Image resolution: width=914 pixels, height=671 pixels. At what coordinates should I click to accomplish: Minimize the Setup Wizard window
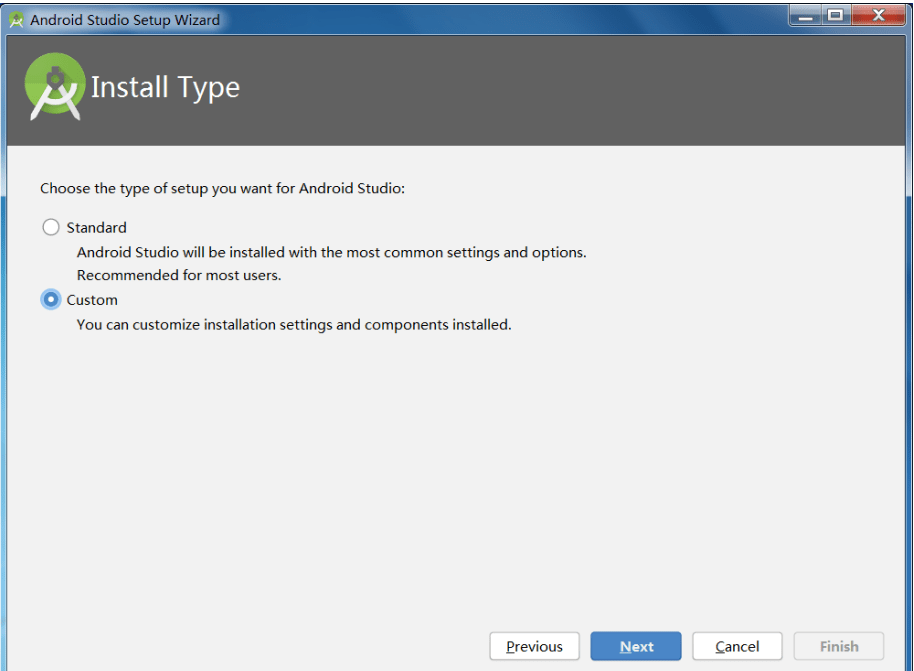[806, 16]
